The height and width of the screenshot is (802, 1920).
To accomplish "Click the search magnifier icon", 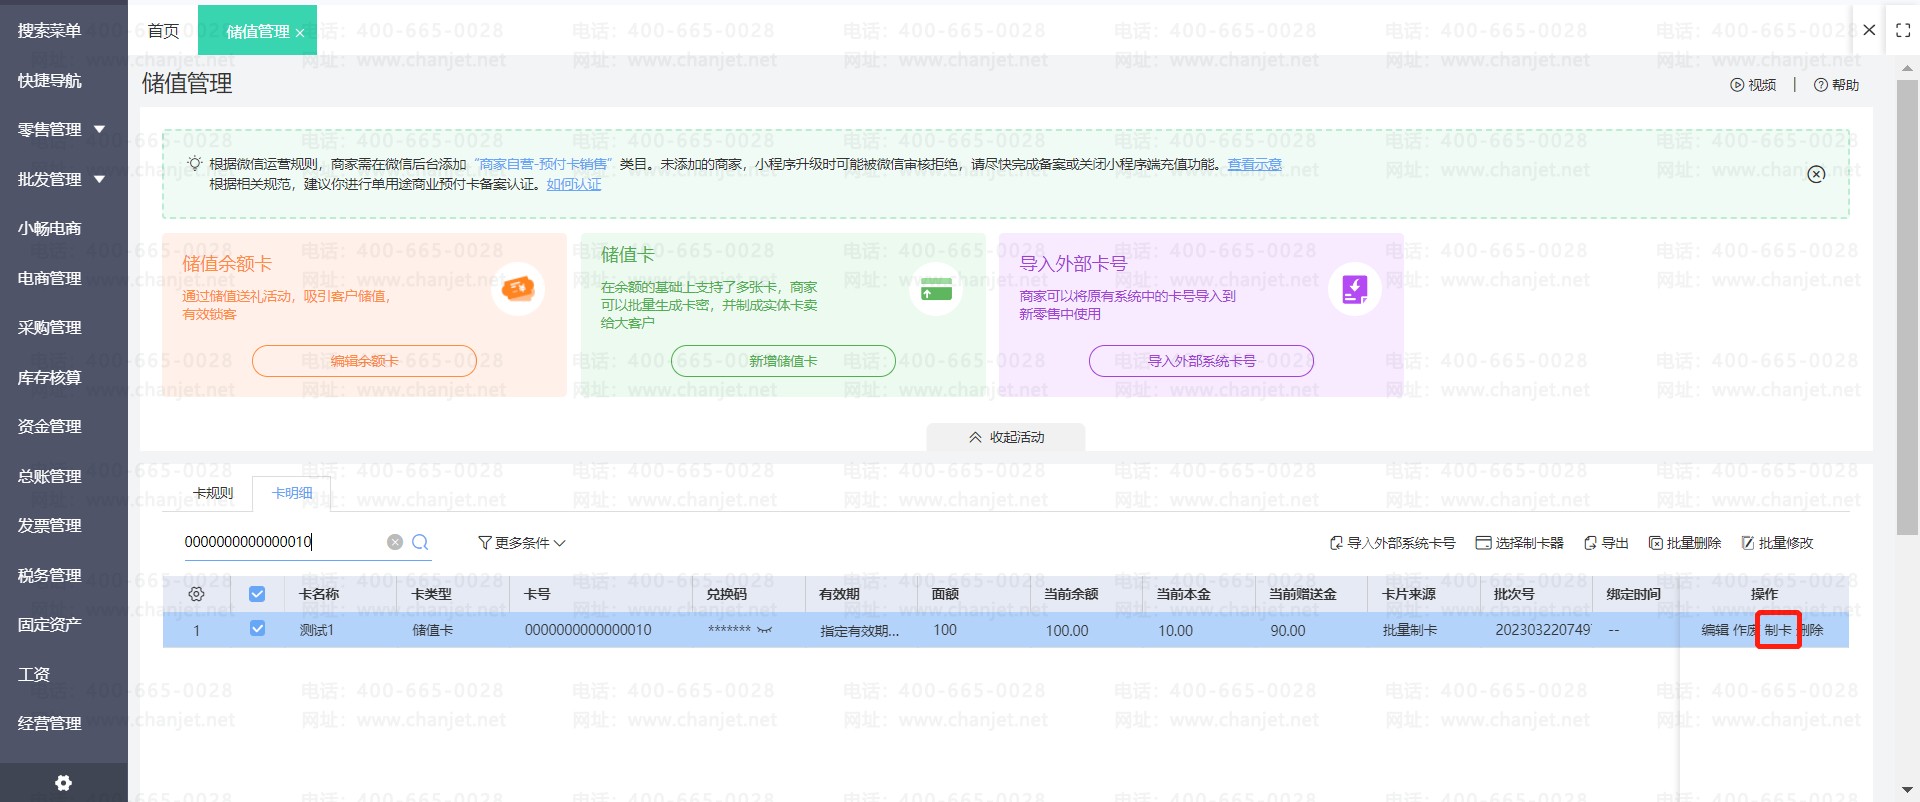I will [x=420, y=542].
